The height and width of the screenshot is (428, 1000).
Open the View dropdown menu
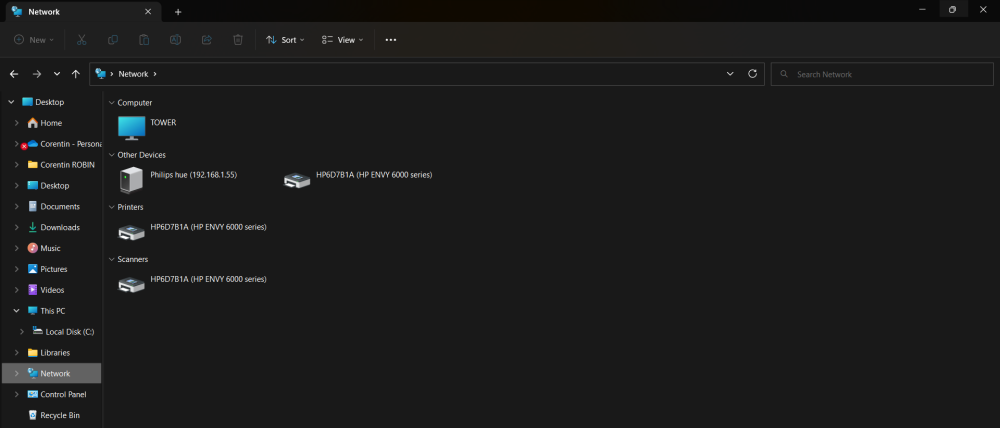tap(342, 40)
